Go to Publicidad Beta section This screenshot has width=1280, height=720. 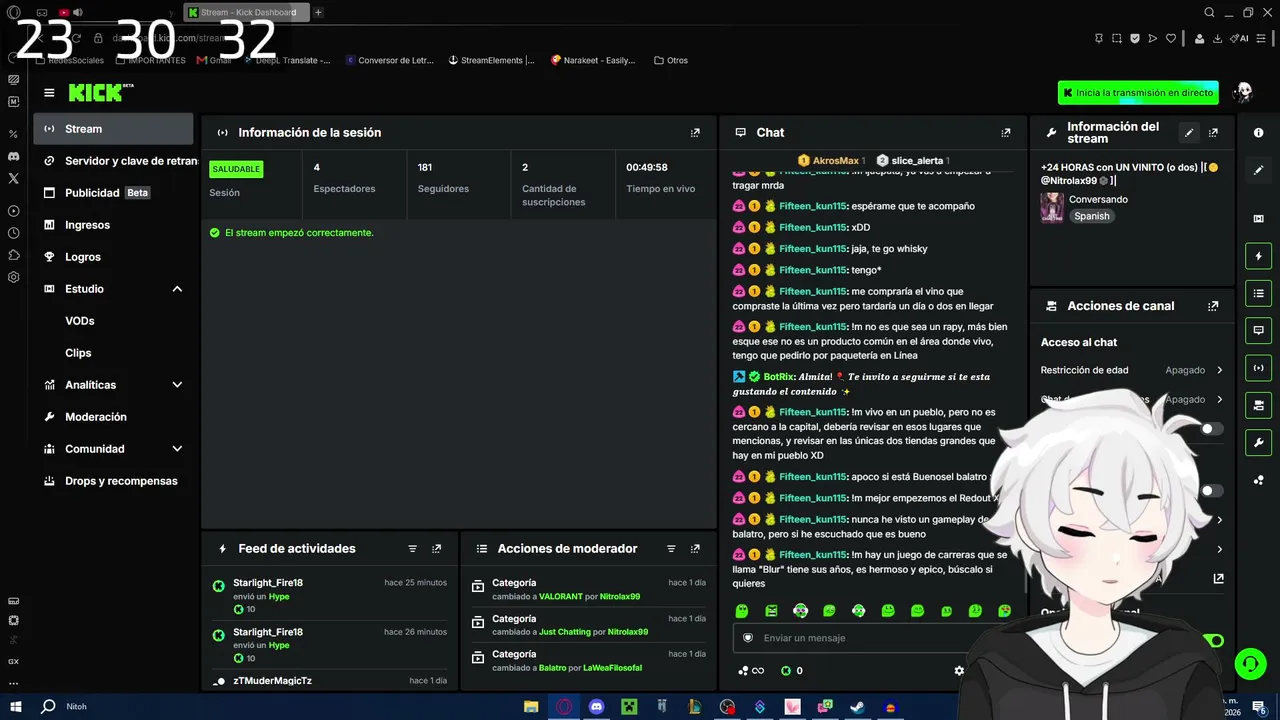(113, 193)
